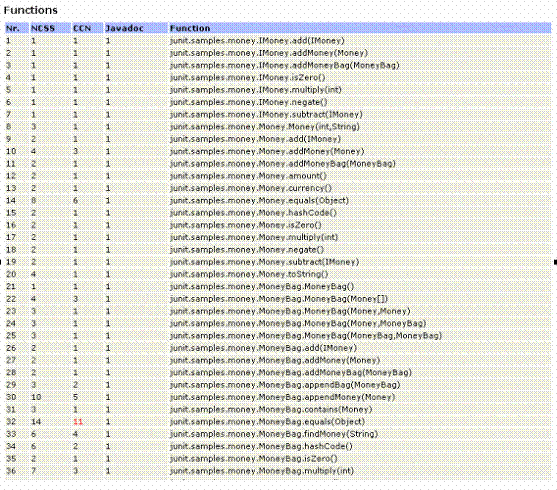Select Money.amount() function entry
This screenshot has height=490, width=557.
[x=248, y=176]
